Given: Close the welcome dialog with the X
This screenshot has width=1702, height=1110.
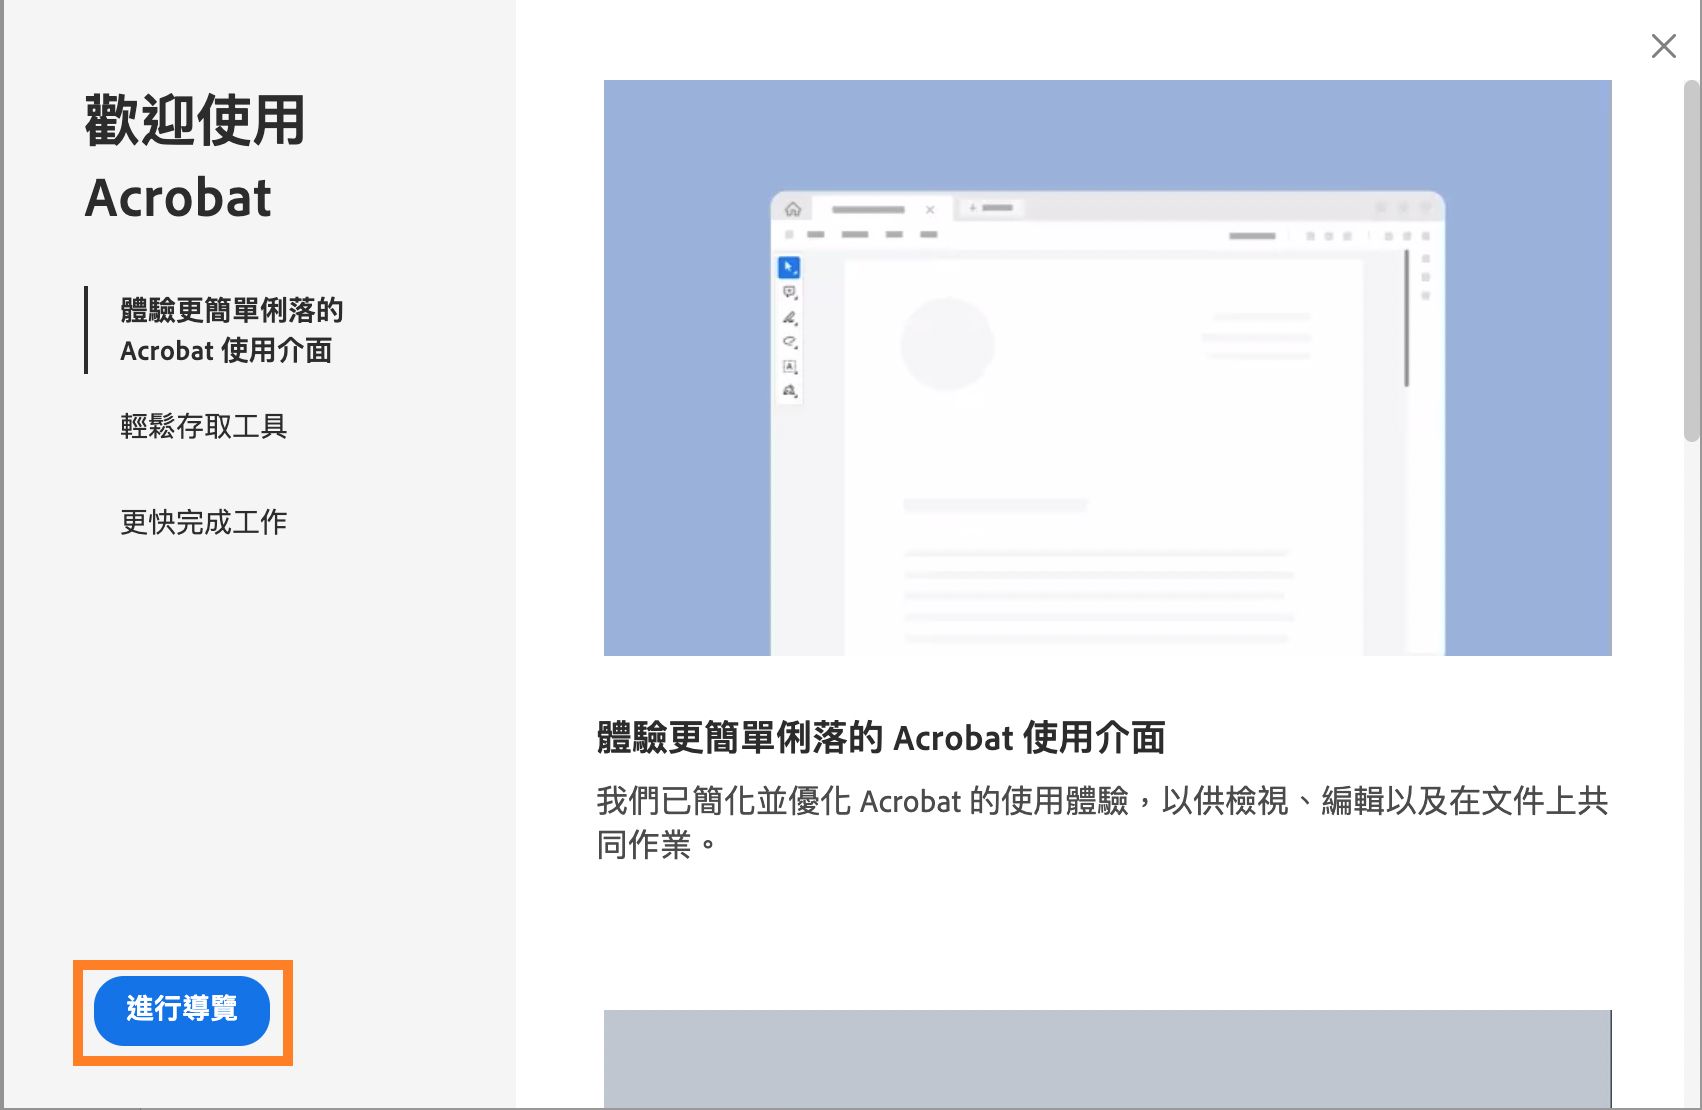Looking at the screenshot, I should [1663, 46].
